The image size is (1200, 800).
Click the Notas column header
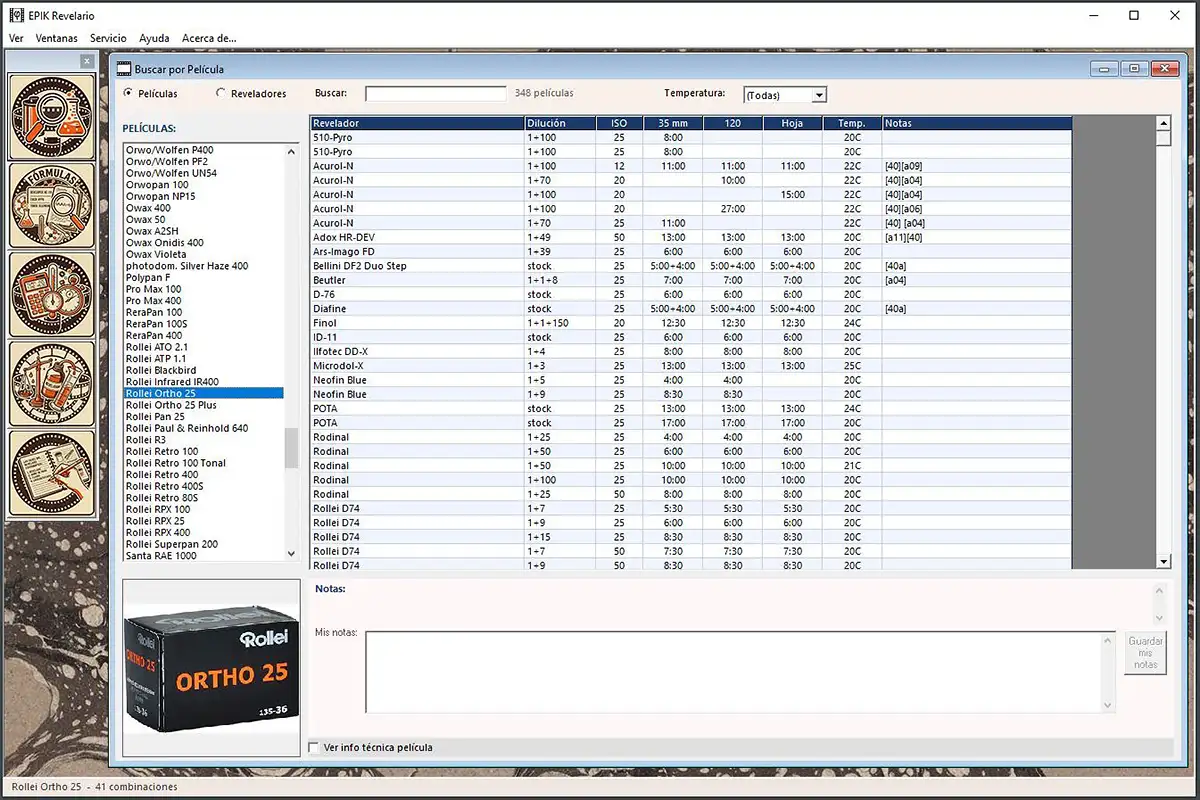coord(977,123)
